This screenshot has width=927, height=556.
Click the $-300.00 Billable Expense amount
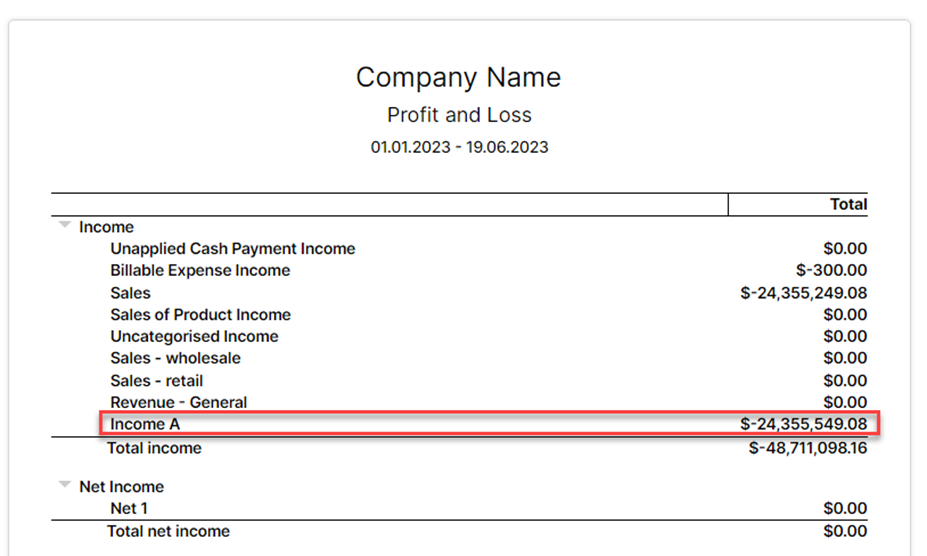pos(831,271)
